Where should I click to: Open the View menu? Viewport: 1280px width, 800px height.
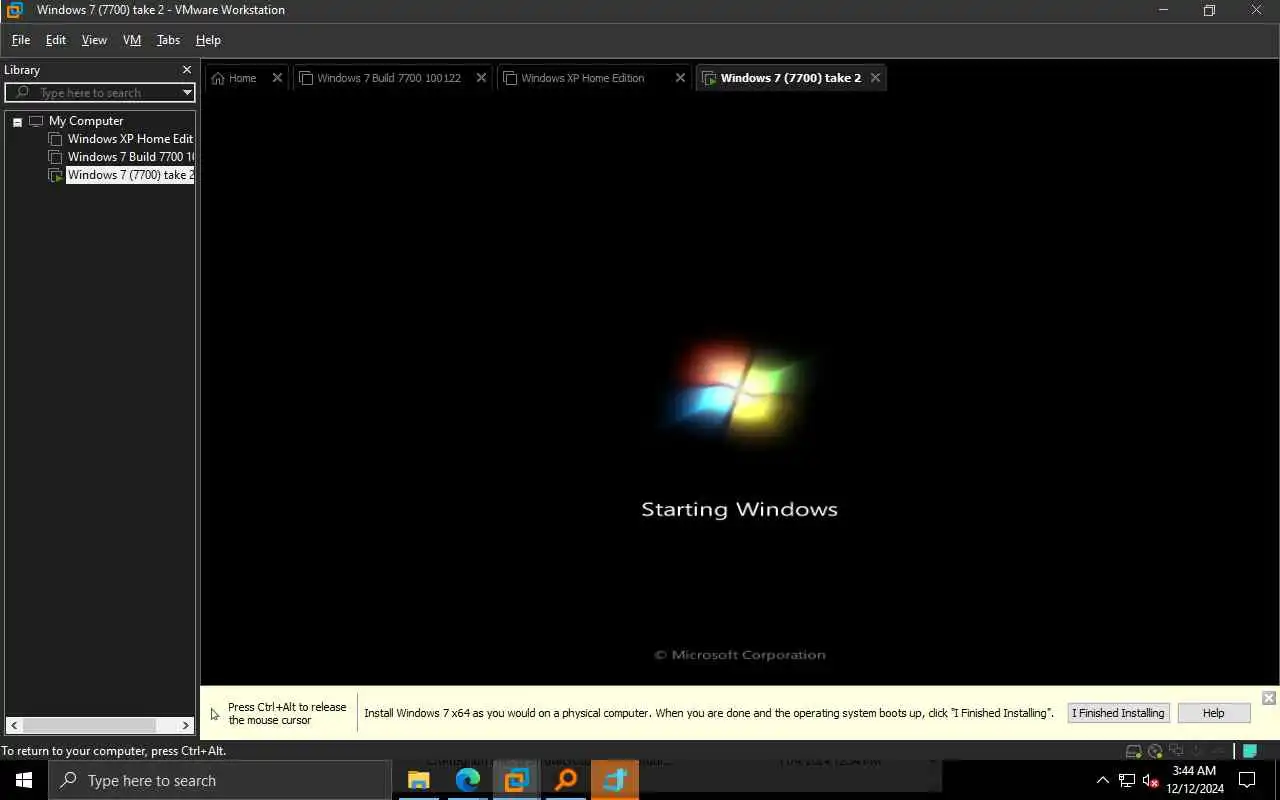94,40
